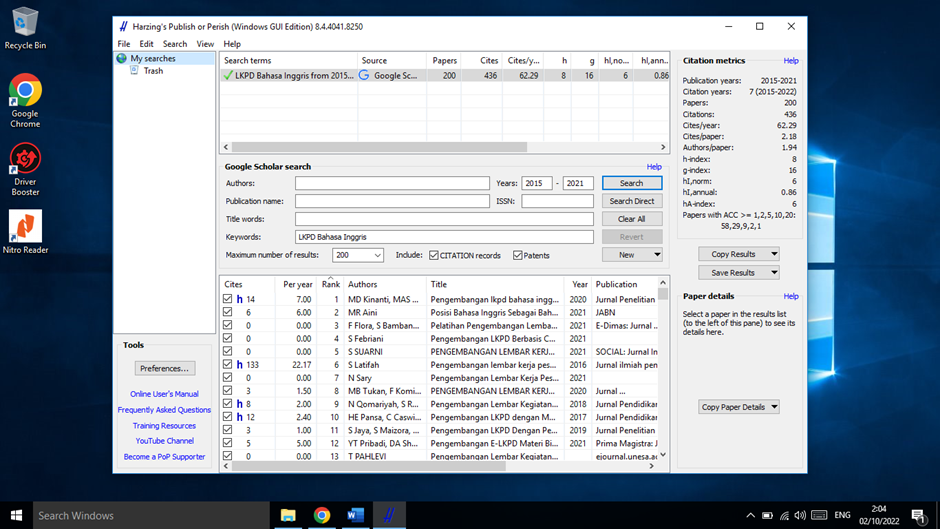
Task: Expand the Copy Paper Details dropdown arrow
Action: [x=774, y=407]
